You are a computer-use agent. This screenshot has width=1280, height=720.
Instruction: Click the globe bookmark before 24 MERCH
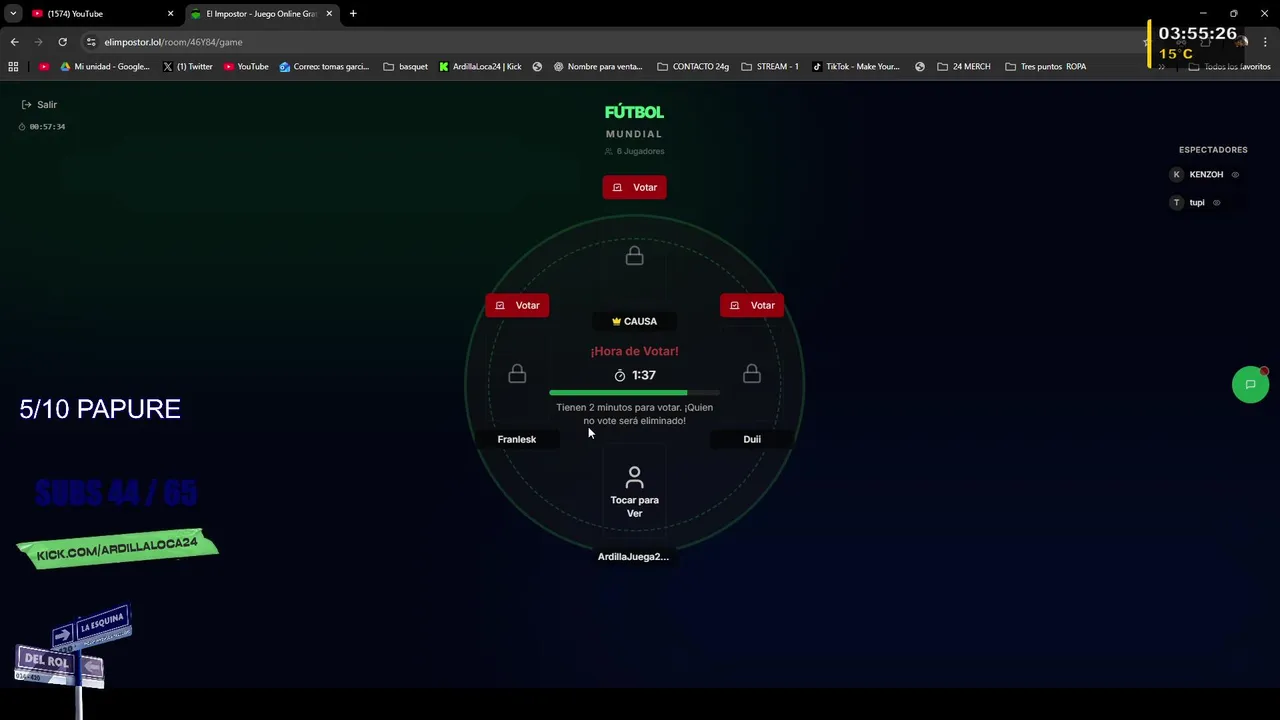[x=920, y=67]
